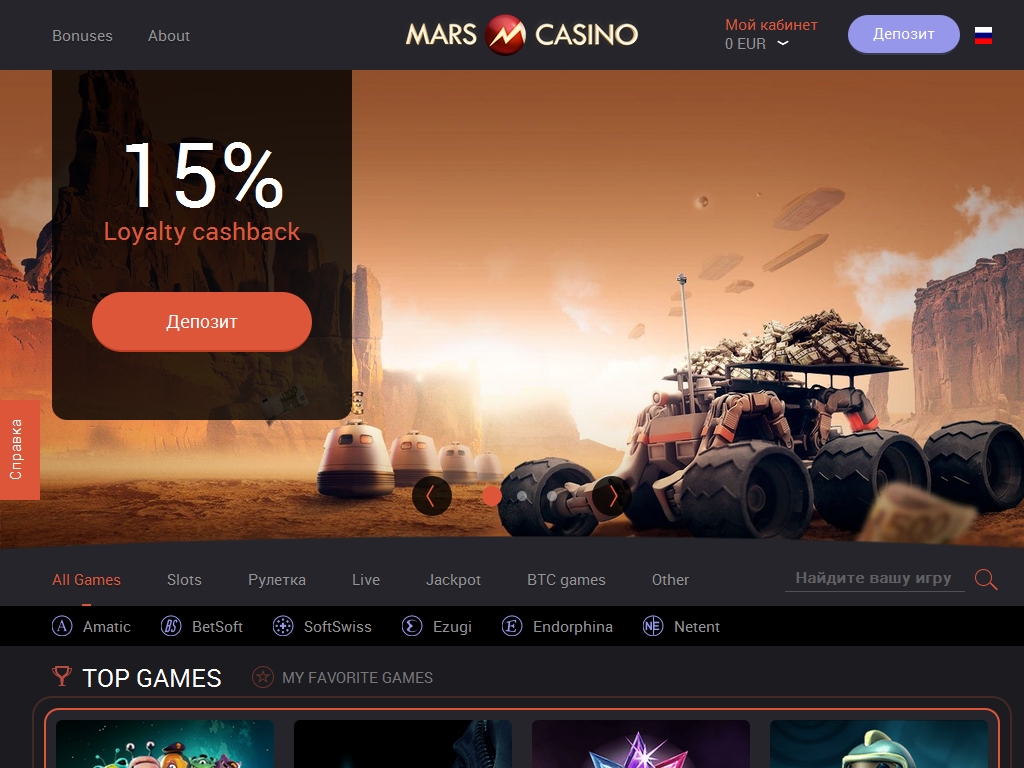Click the Mars Casino logo emblem
Image resolution: width=1024 pixels, height=768 pixels.
coord(505,35)
